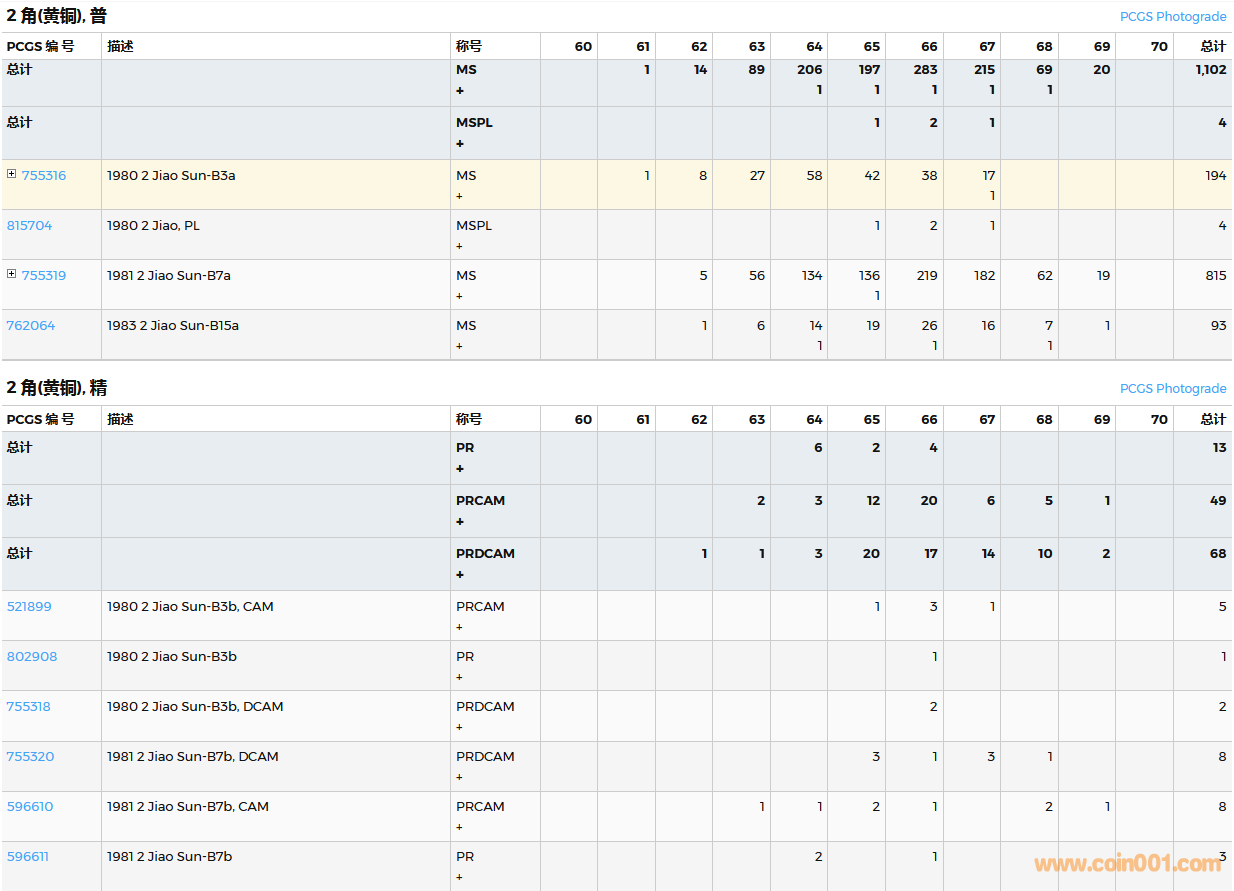Click PCGS Photograde link in the 普 section
Viewport: 1234px width, 891px height.
[1172, 17]
